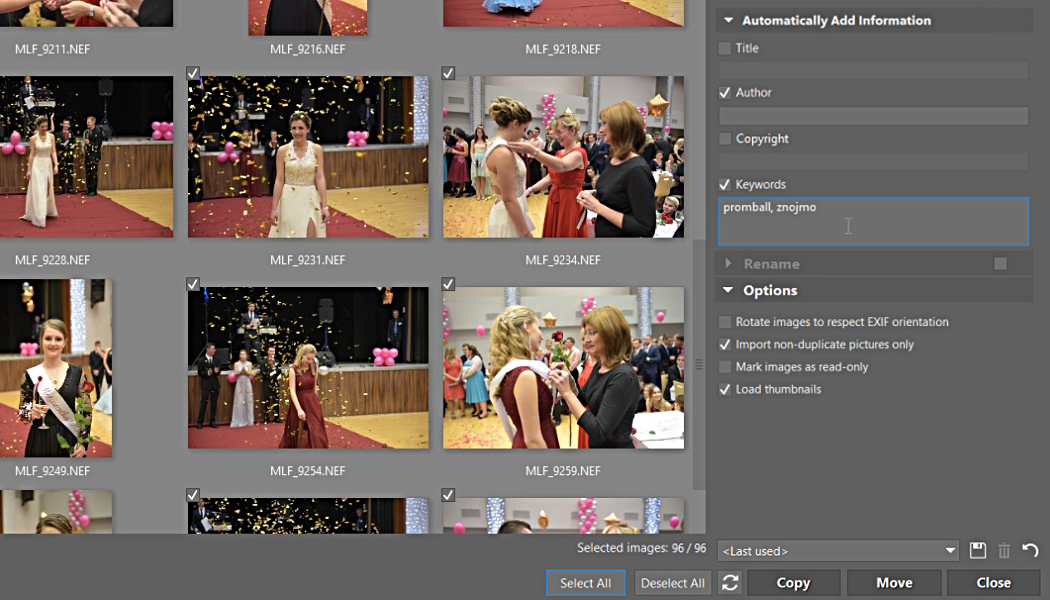Click the Title text field

pos(873,70)
